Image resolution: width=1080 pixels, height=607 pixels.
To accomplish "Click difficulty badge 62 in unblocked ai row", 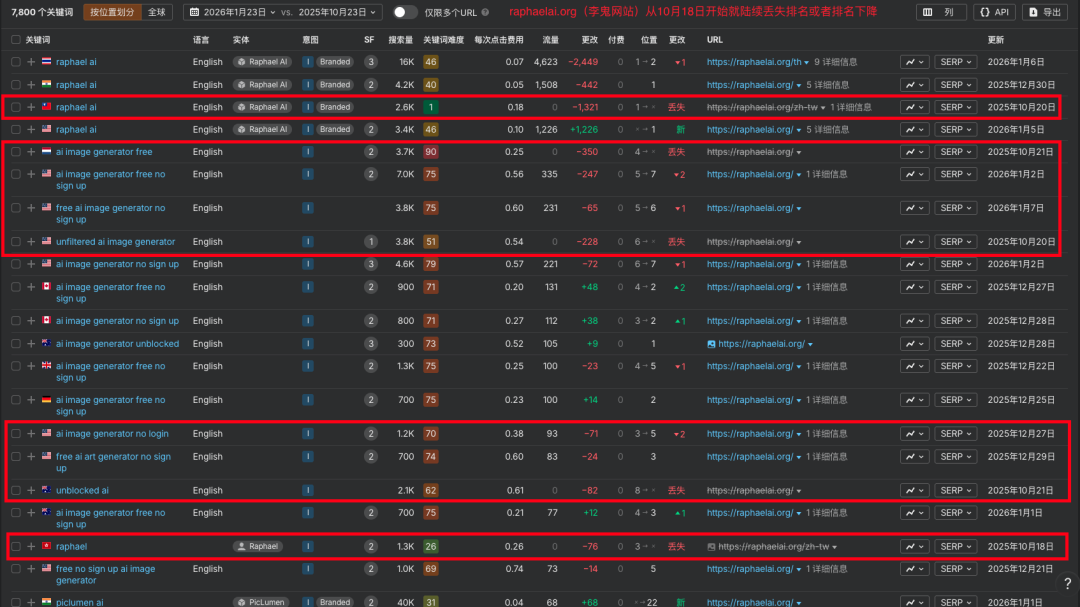I will 430,491.
